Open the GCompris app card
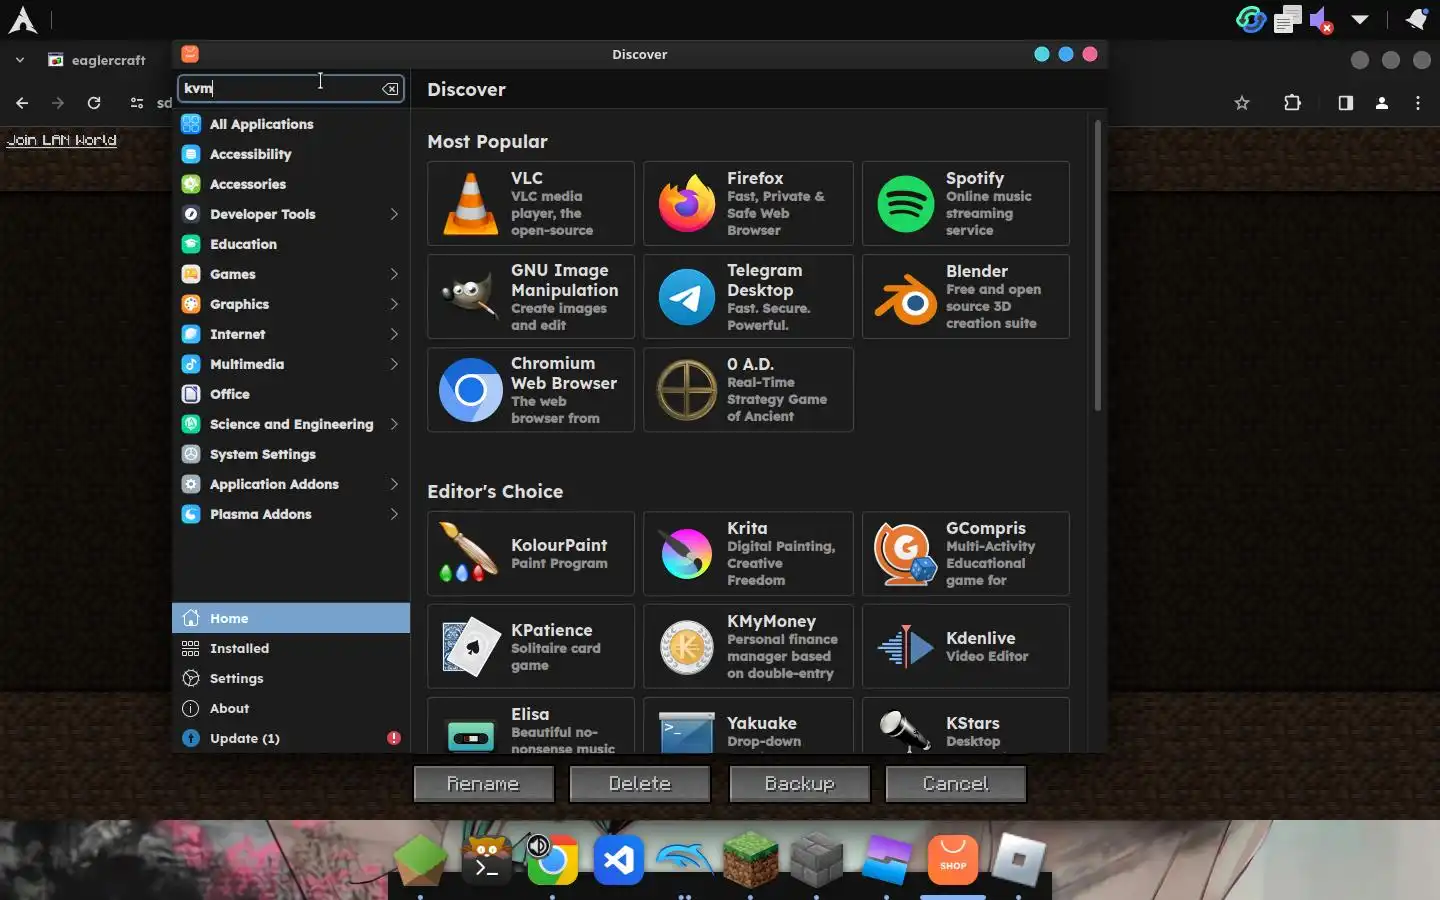Screen dimensions: 1440x900 click(x=966, y=554)
